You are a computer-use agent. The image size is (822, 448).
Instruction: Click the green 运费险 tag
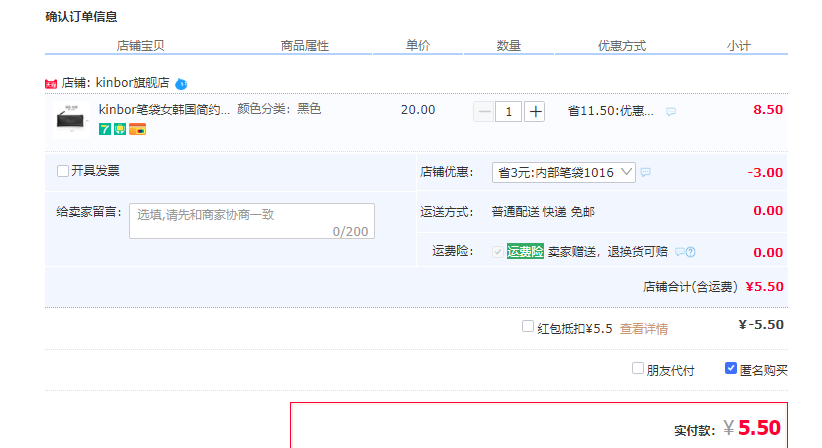pyautogui.click(x=525, y=252)
